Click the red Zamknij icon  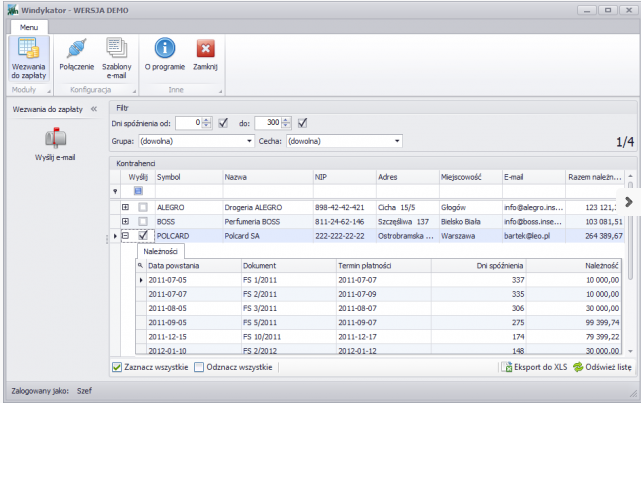point(205,49)
